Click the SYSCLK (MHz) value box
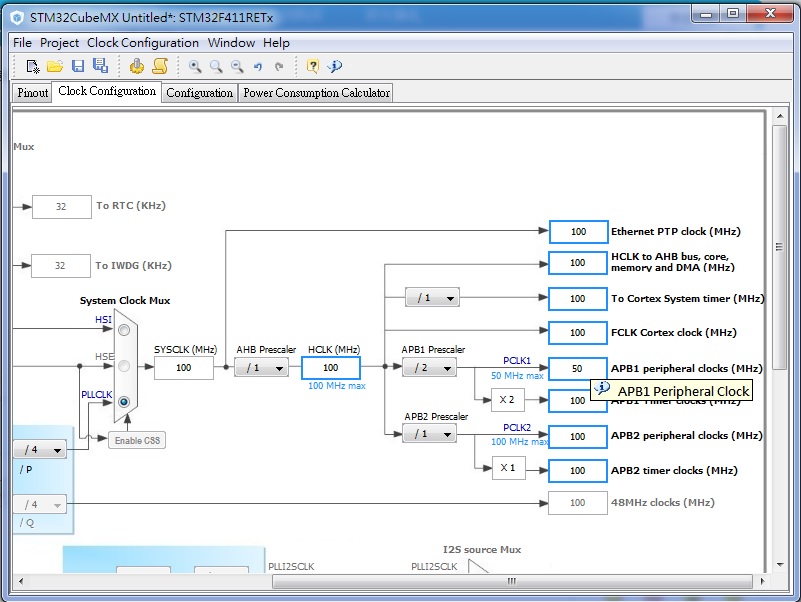Image resolution: width=801 pixels, height=602 pixels. (x=183, y=367)
